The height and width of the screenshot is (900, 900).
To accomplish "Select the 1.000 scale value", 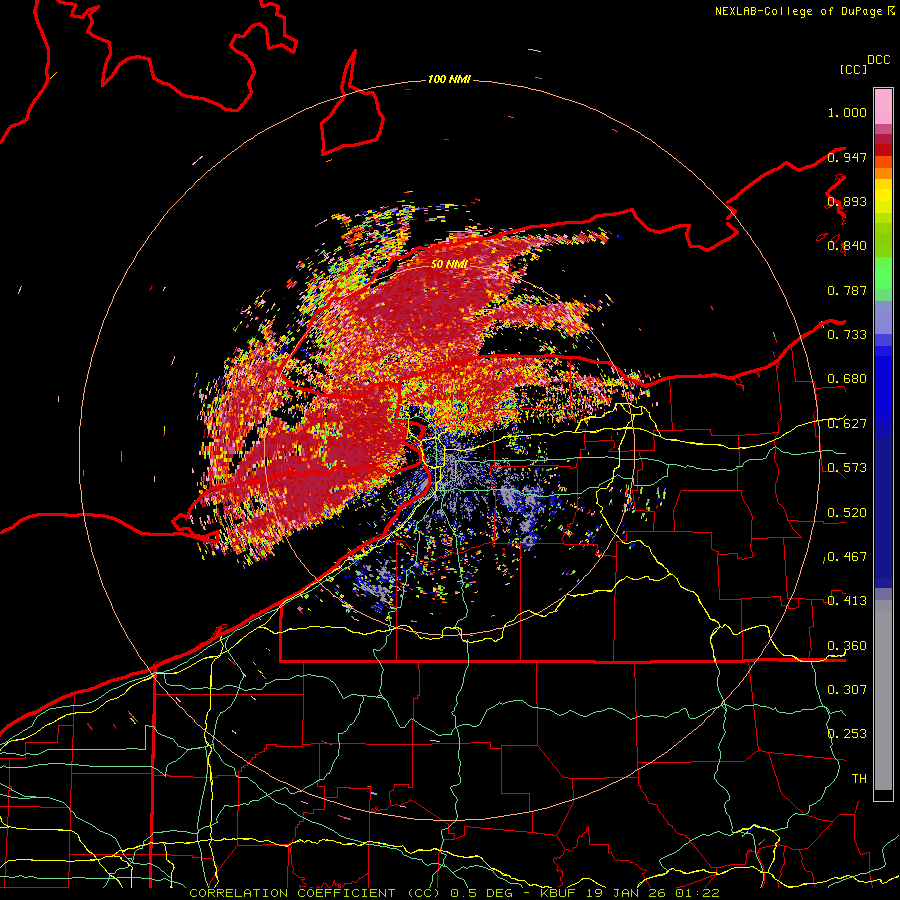I will click(x=847, y=112).
